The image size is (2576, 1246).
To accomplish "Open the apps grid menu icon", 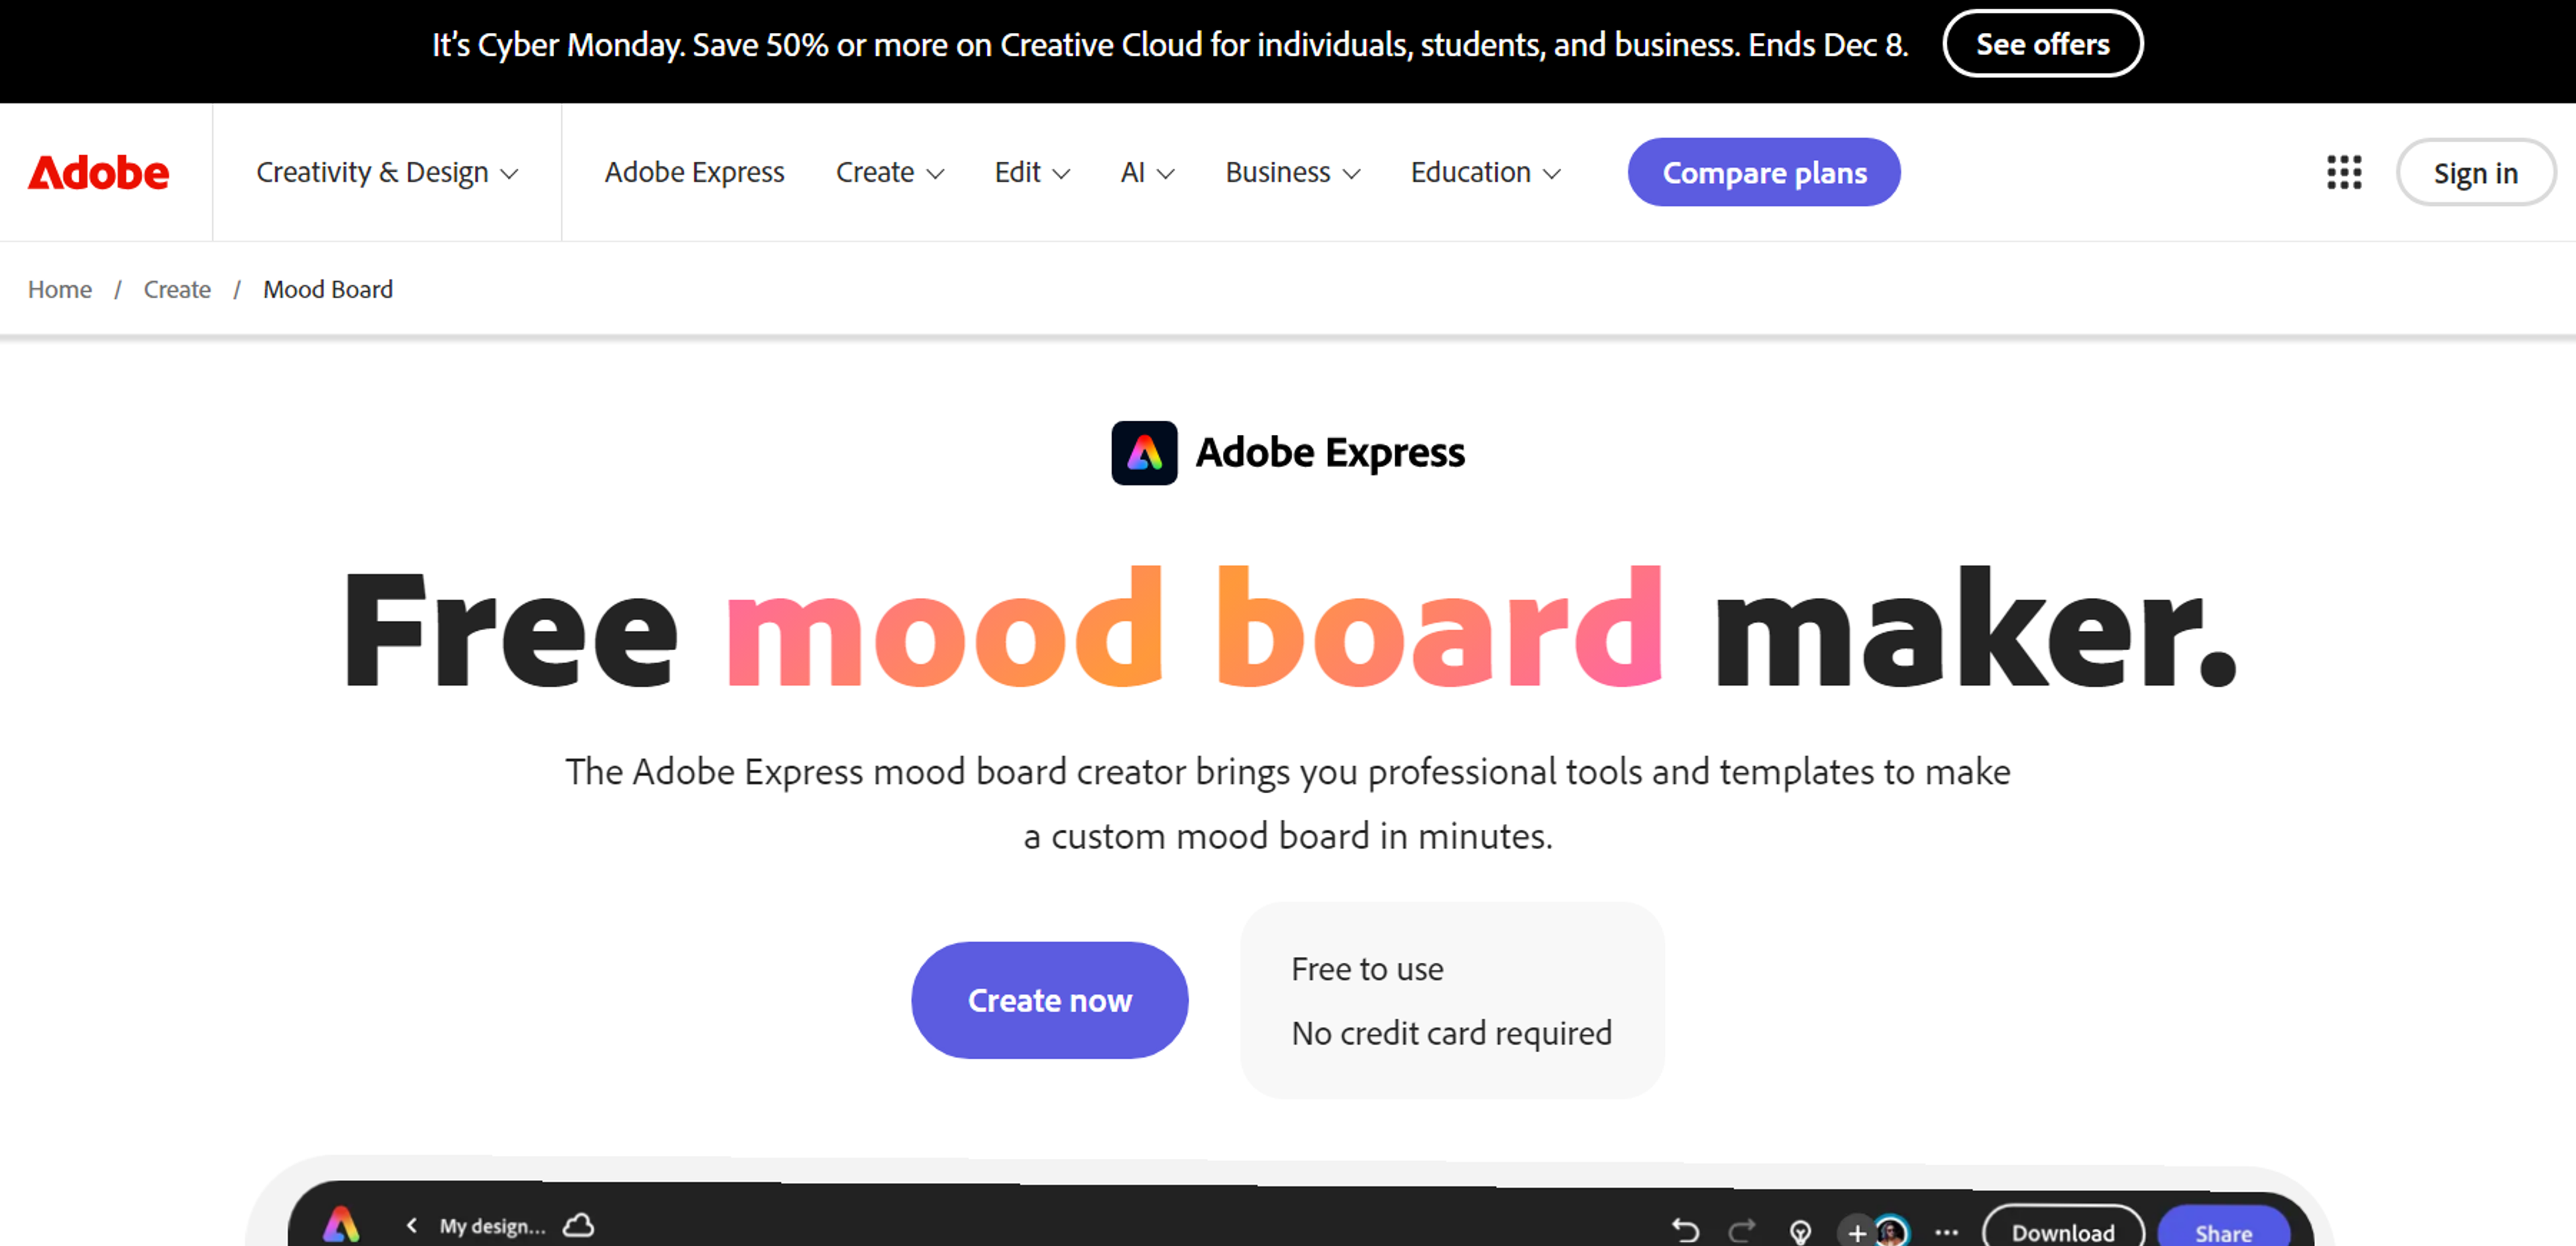I will click(x=2343, y=171).
